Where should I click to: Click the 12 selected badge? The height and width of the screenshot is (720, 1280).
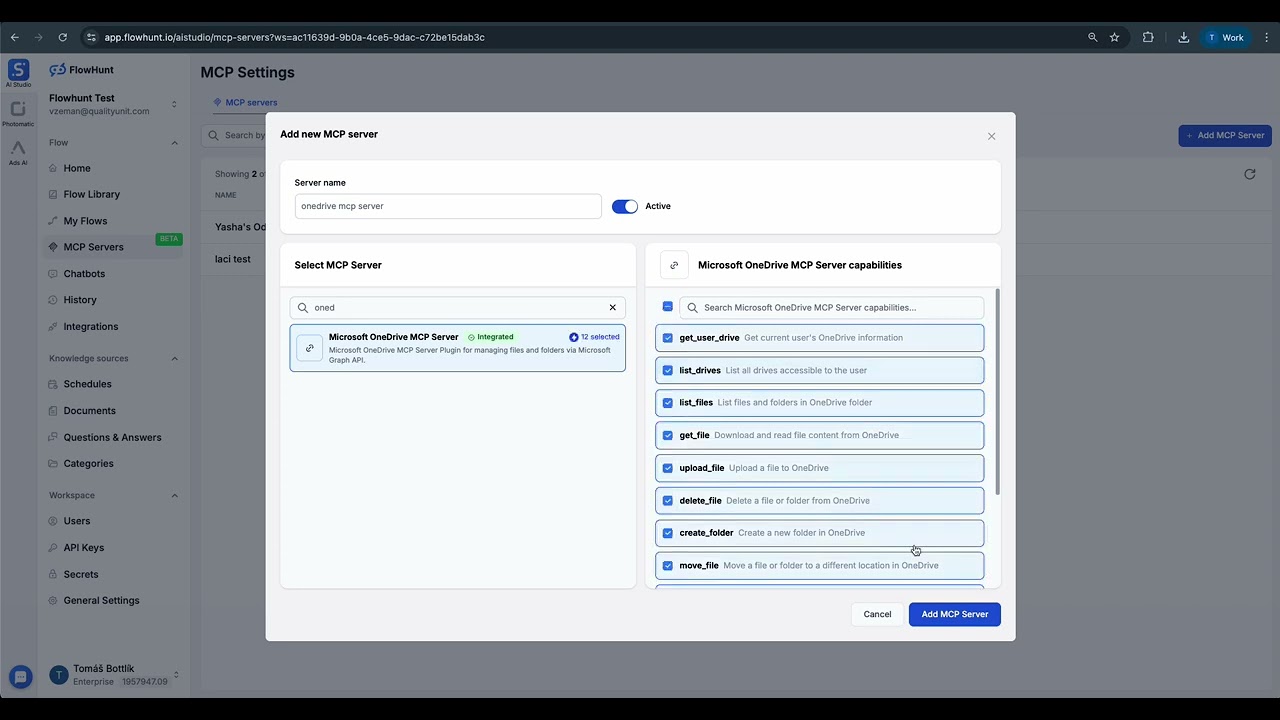(594, 337)
